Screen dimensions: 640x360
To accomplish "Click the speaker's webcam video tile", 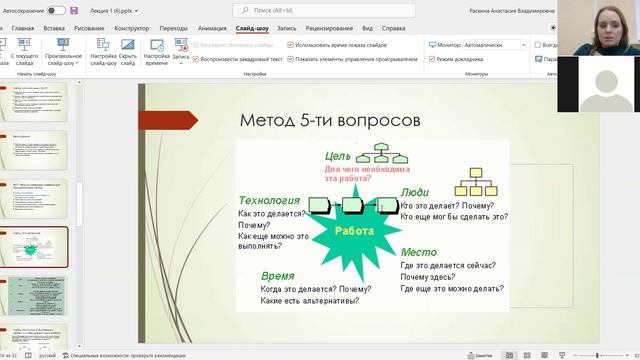I will (x=598, y=28).
